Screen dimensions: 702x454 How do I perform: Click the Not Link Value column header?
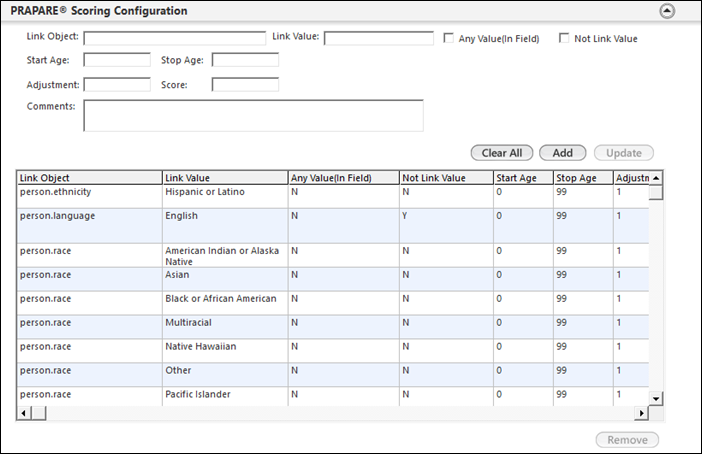click(x=446, y=178)
